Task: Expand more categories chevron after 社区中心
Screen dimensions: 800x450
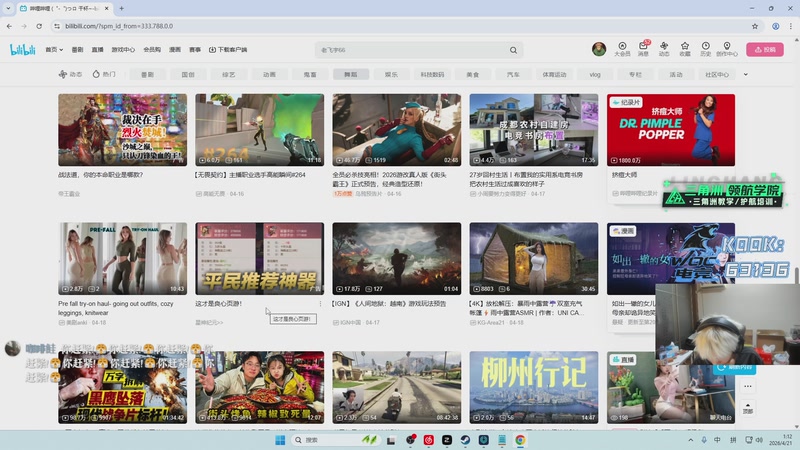Action: point(745,74)
